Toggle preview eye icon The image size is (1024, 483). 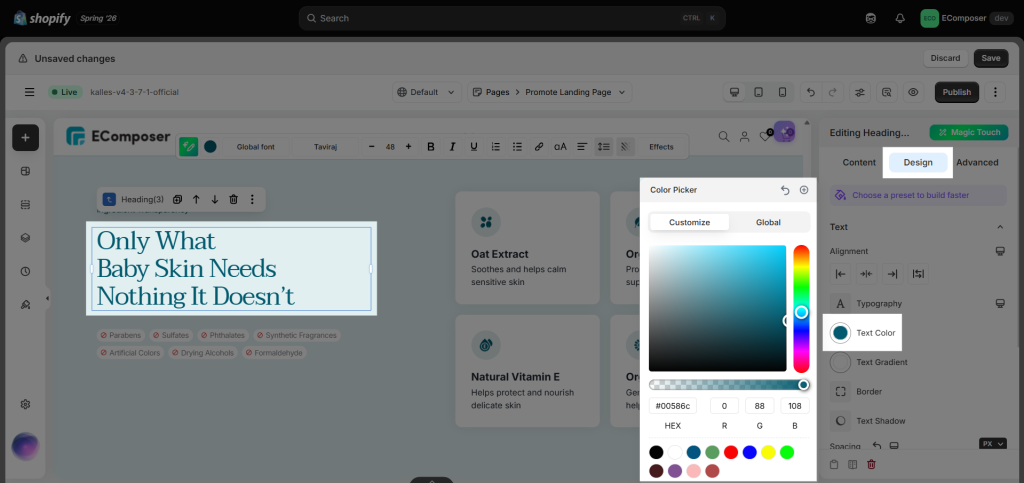coord(913,92)
